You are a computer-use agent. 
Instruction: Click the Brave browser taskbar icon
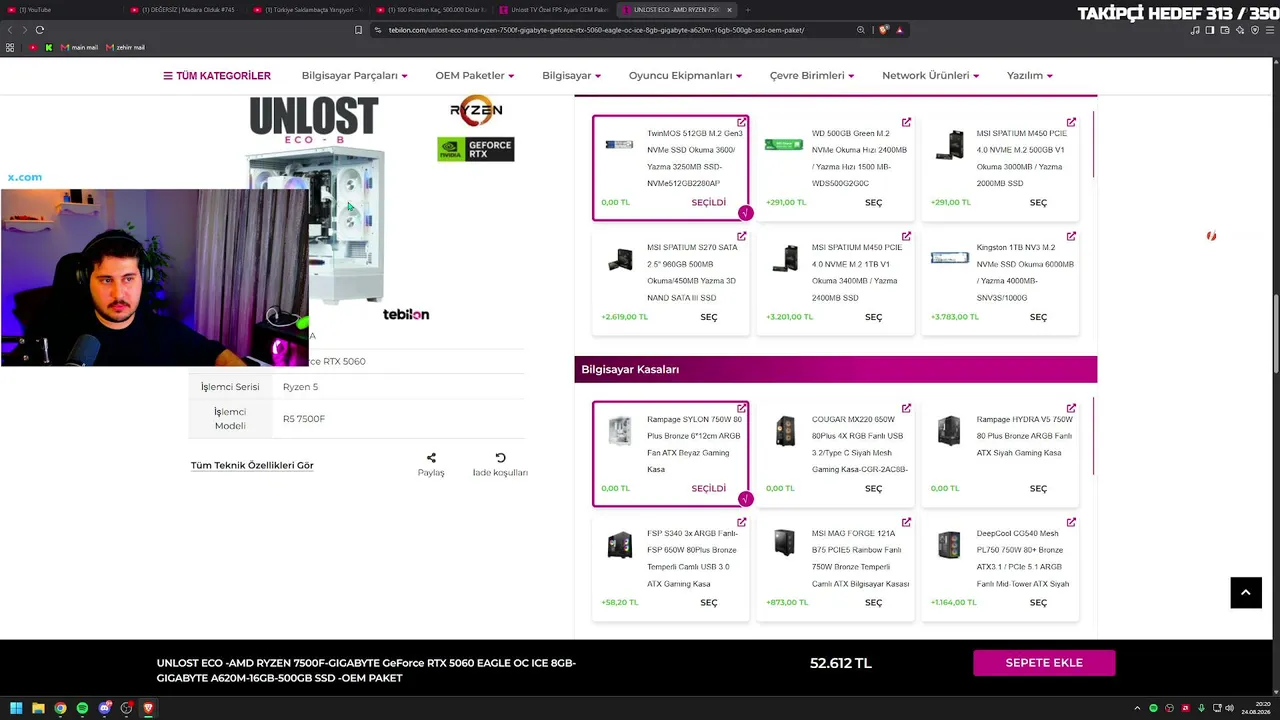[148, 708]
